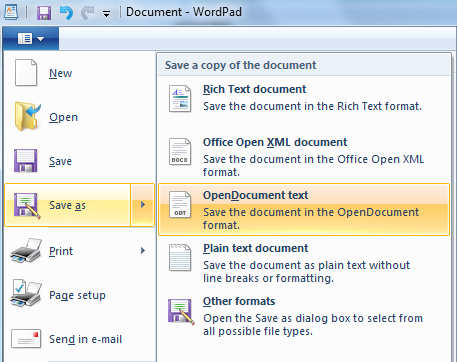Image resolution: width=457 pixels, height=362 pixels.
Task: Expand the Print submenu arrow
Action: click(143, 250)
